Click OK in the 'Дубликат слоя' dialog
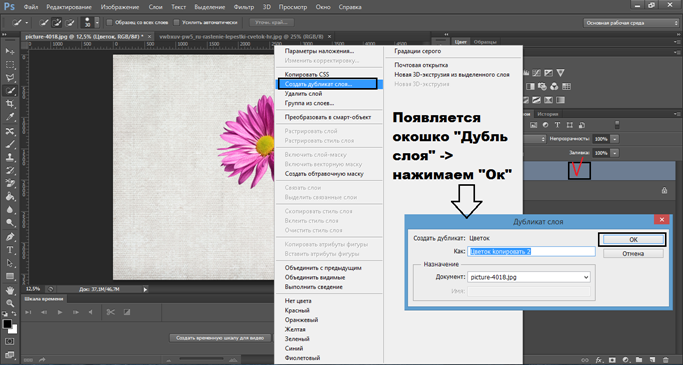The image size is (683, 365). pyautogui.click(x=633, y=240)
